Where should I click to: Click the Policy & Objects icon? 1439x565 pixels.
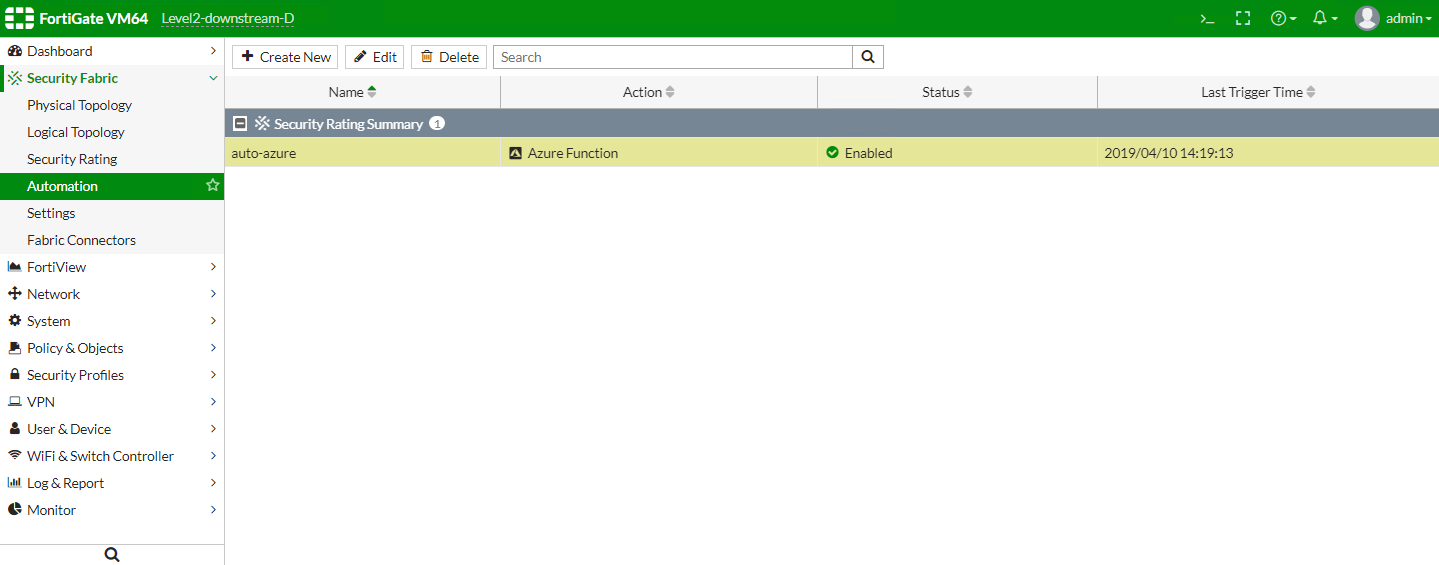coord(15,348)
